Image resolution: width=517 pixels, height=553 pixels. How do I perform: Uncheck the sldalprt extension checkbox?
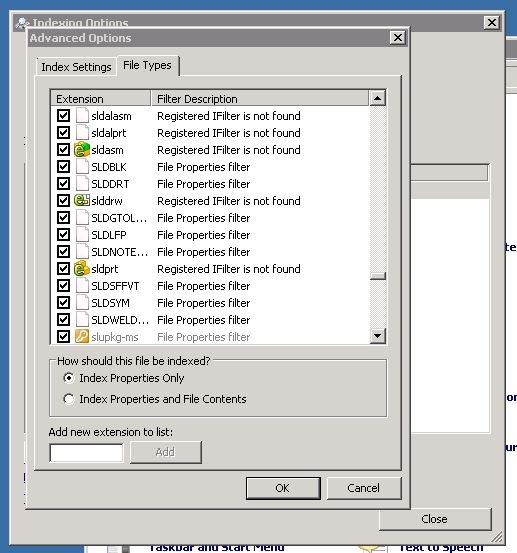click(63, 133)
